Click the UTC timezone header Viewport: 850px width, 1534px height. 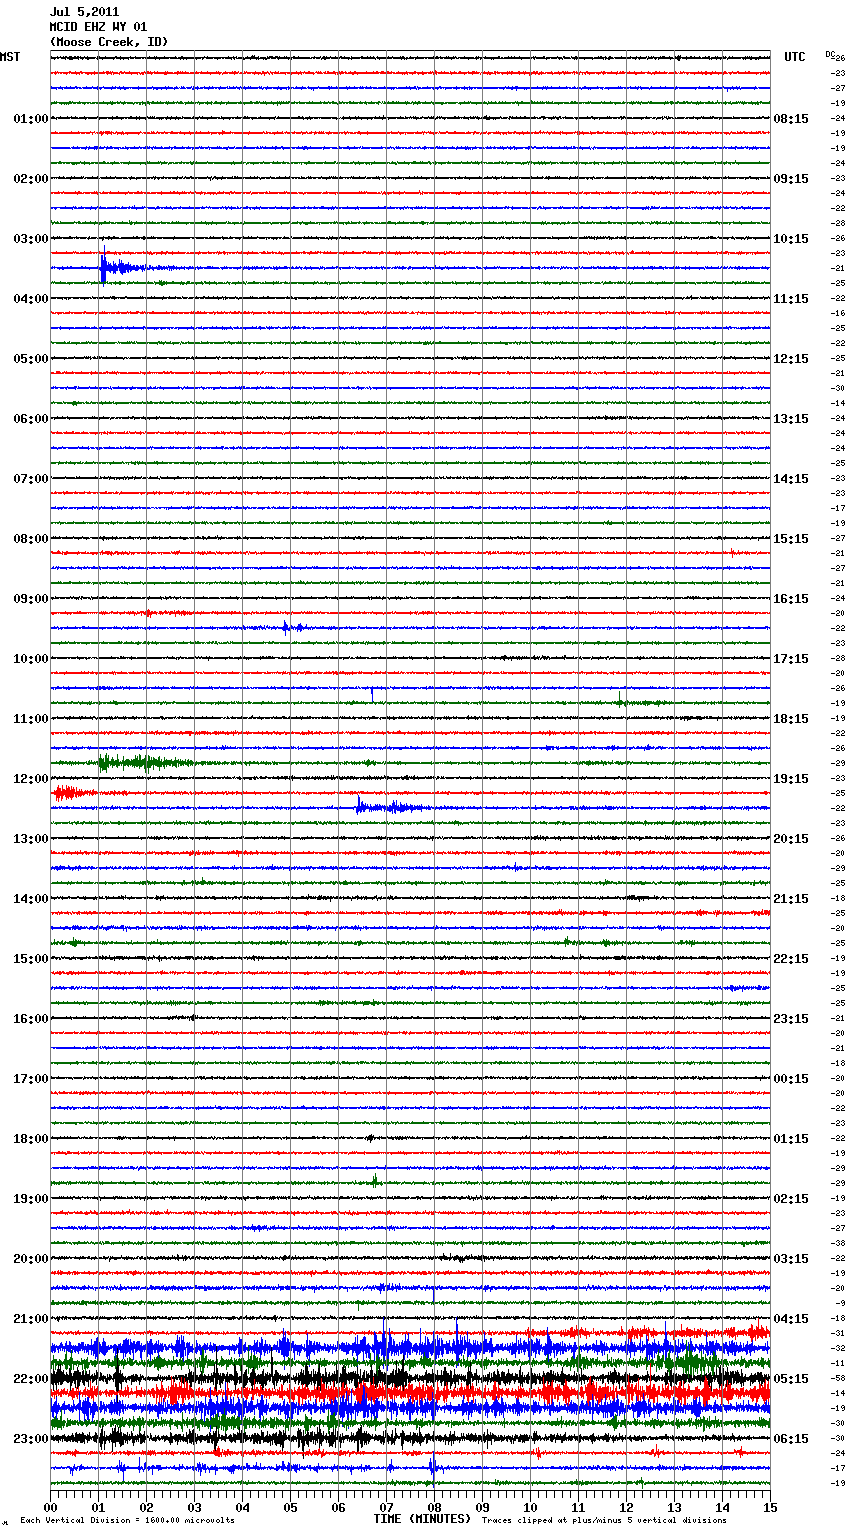(794, 57)
